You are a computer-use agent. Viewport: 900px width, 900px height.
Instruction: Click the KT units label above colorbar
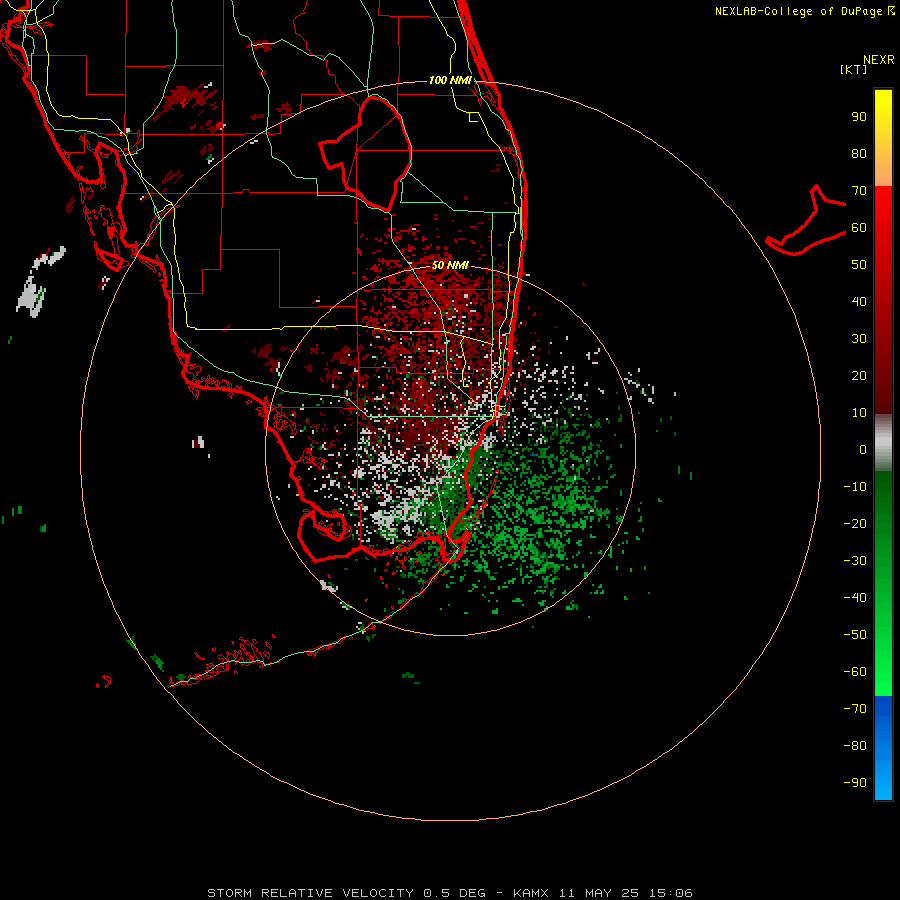[854, 69]
